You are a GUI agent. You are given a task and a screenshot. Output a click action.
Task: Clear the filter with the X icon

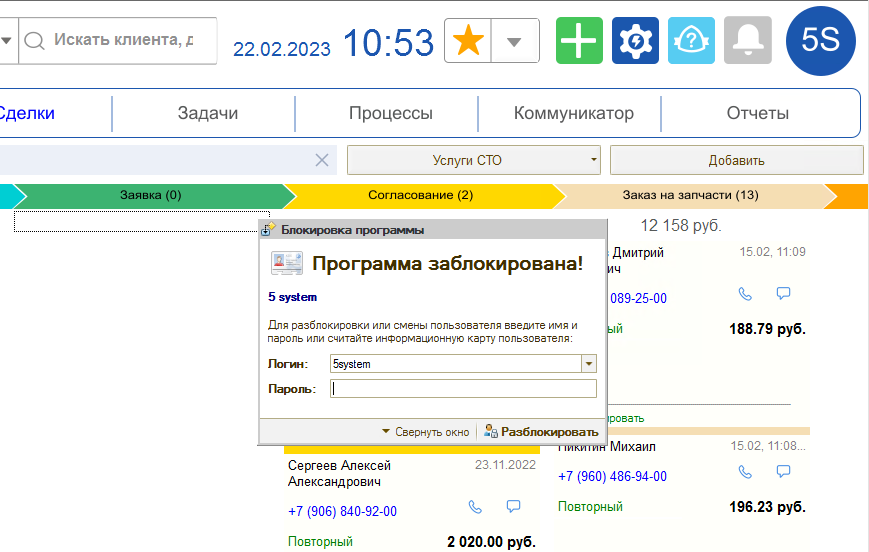pos(322,160)
